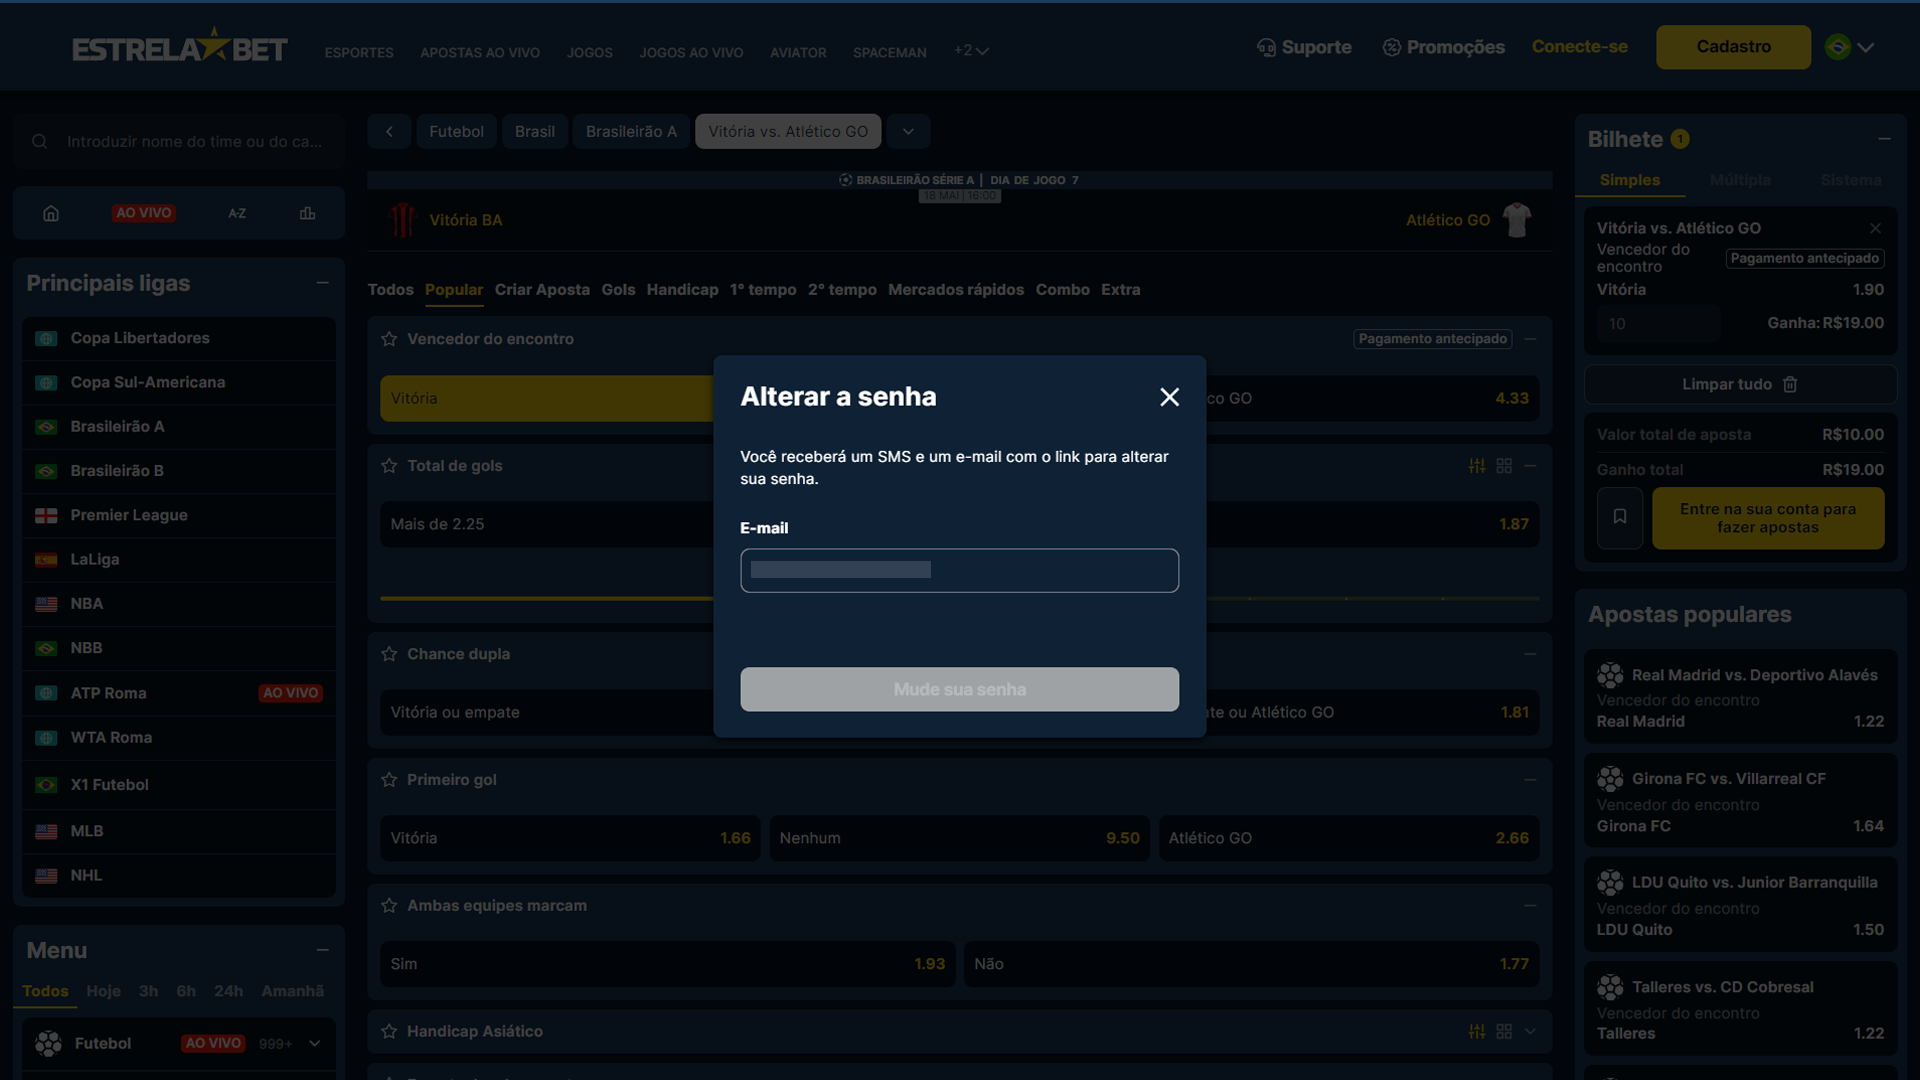Click the EstrelaBet logo
Viewport: 1920px width, 1080px height.
point(180,47)
